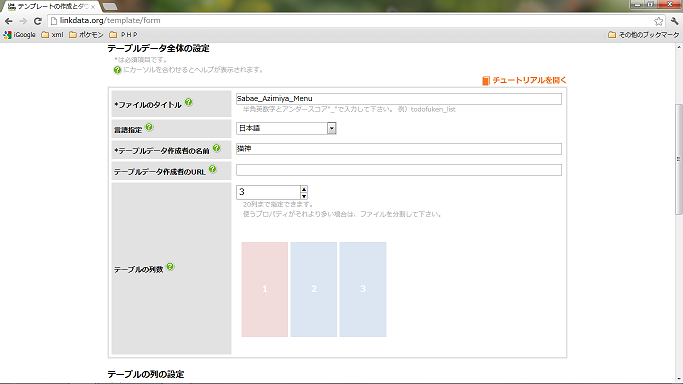Click the file title field with Sabae_Azimiya_Menu
Viewport: 683px width, 384px height.
pyautogui.click(x=399, y=99)
